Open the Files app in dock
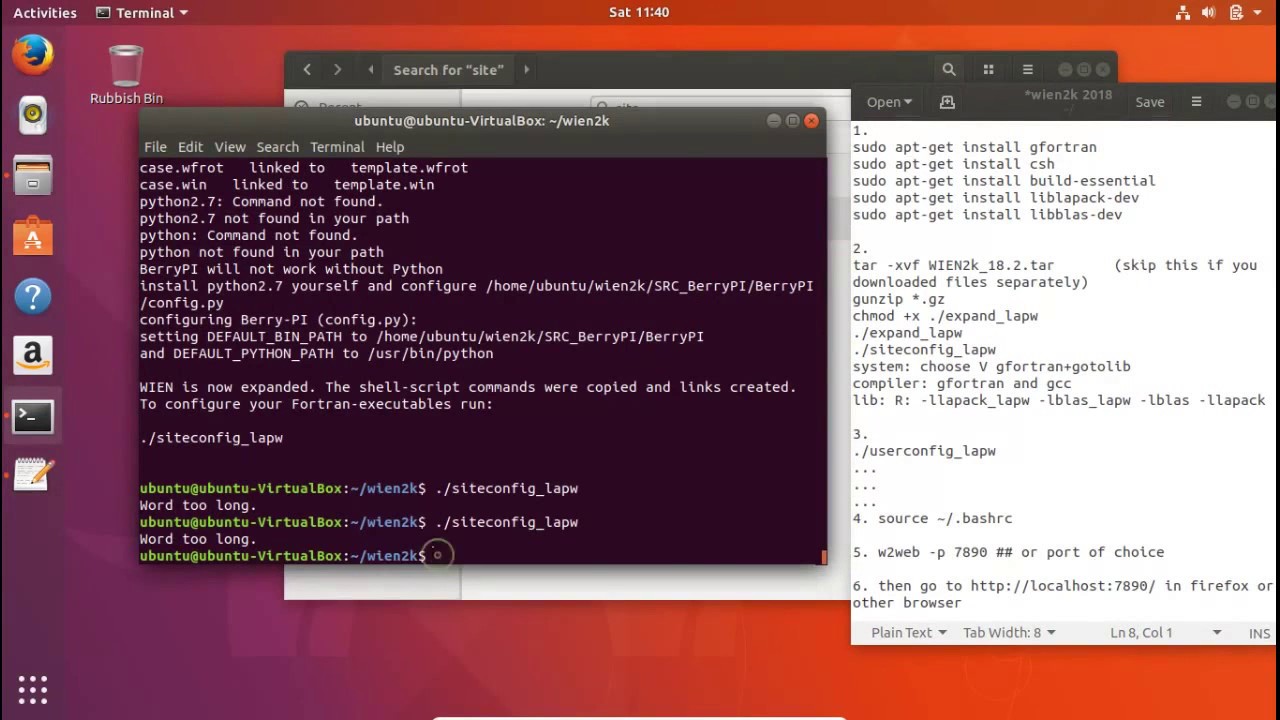Screen dimensions: 1280x720 click(x=32, y=177)
